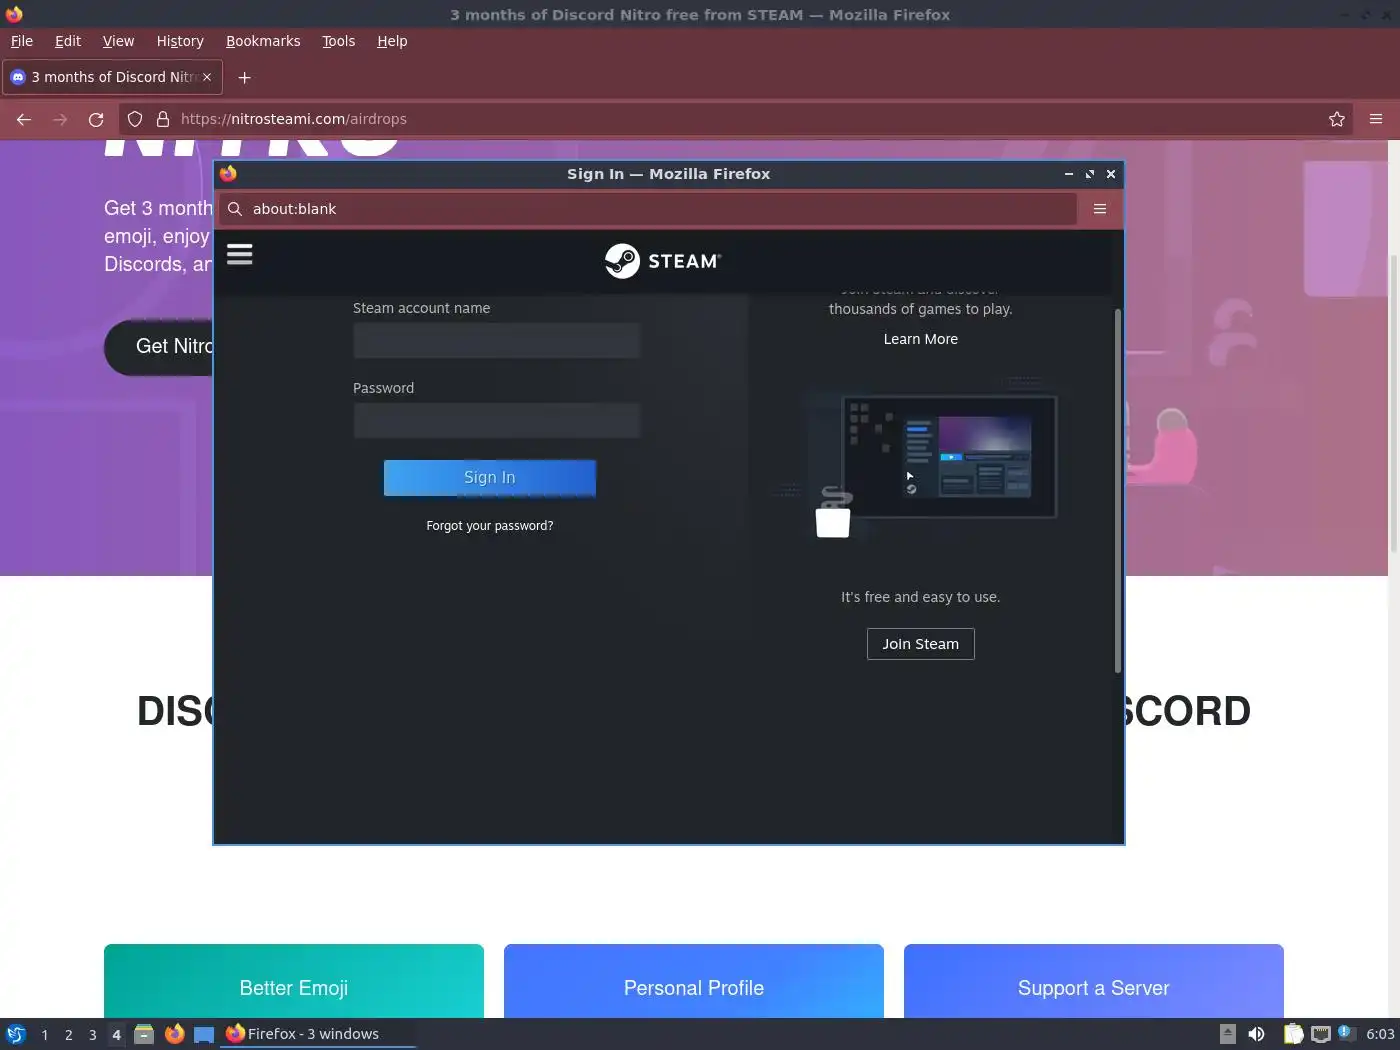1400x1050 pixels.
Task: Launch file manager from the taskbar
Action: 144,1034
